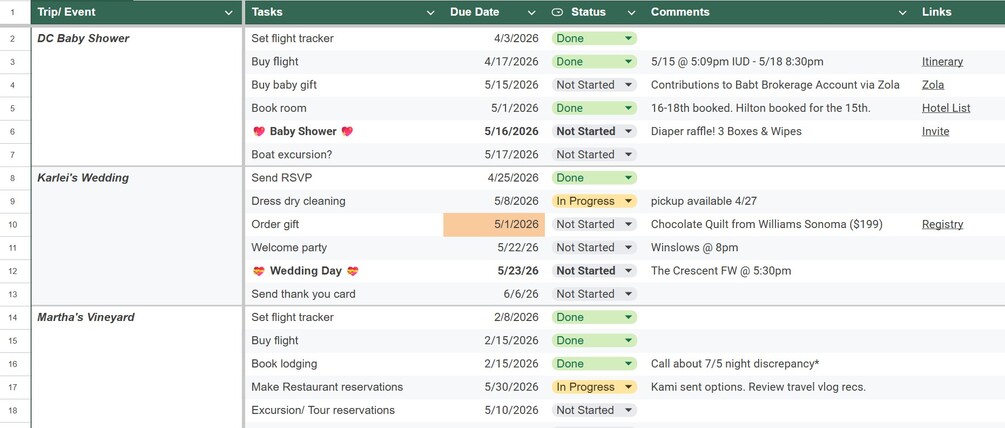The height and width of the screenshot is (428, 1005).
Task: Open In Progress chip for Dress dry cleaning
Action: tap(594, 201)
